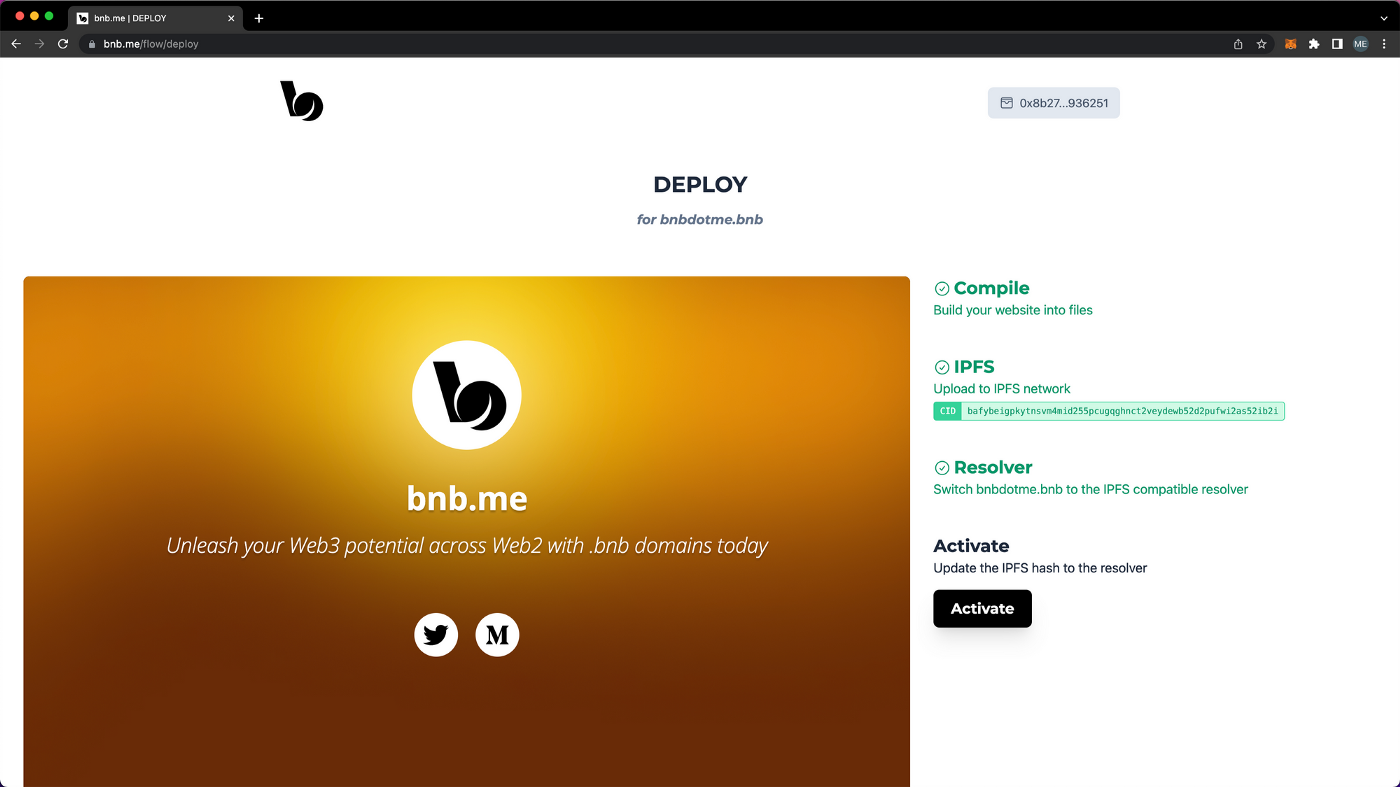Click the IPFS CID hash badge
The height and width of the screenshot is (787, 1400).
1108,411
